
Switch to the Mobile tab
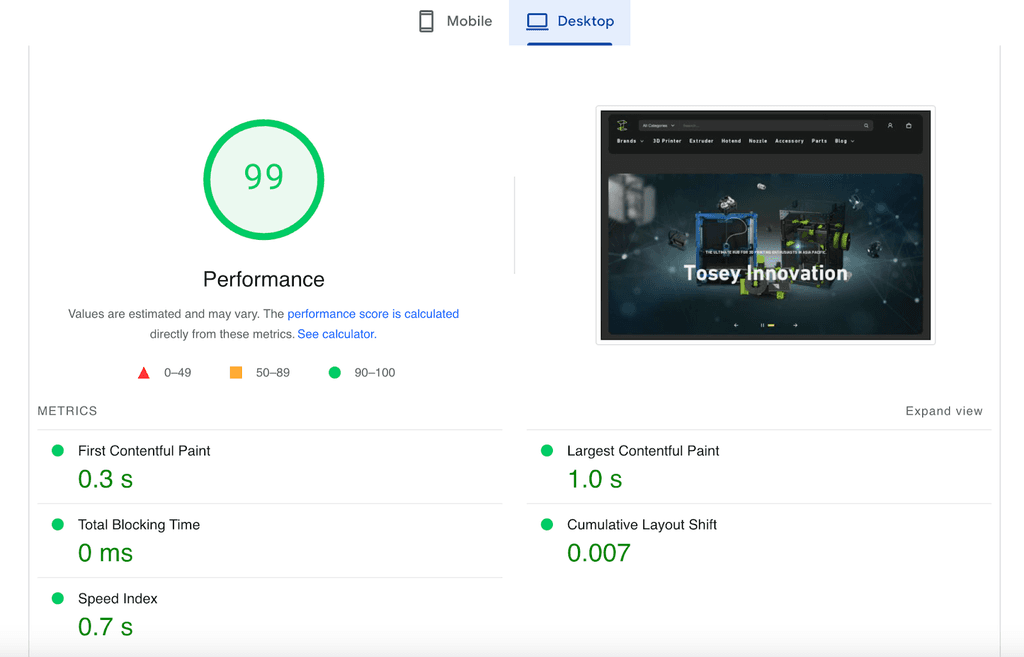[x=455, y=21]
